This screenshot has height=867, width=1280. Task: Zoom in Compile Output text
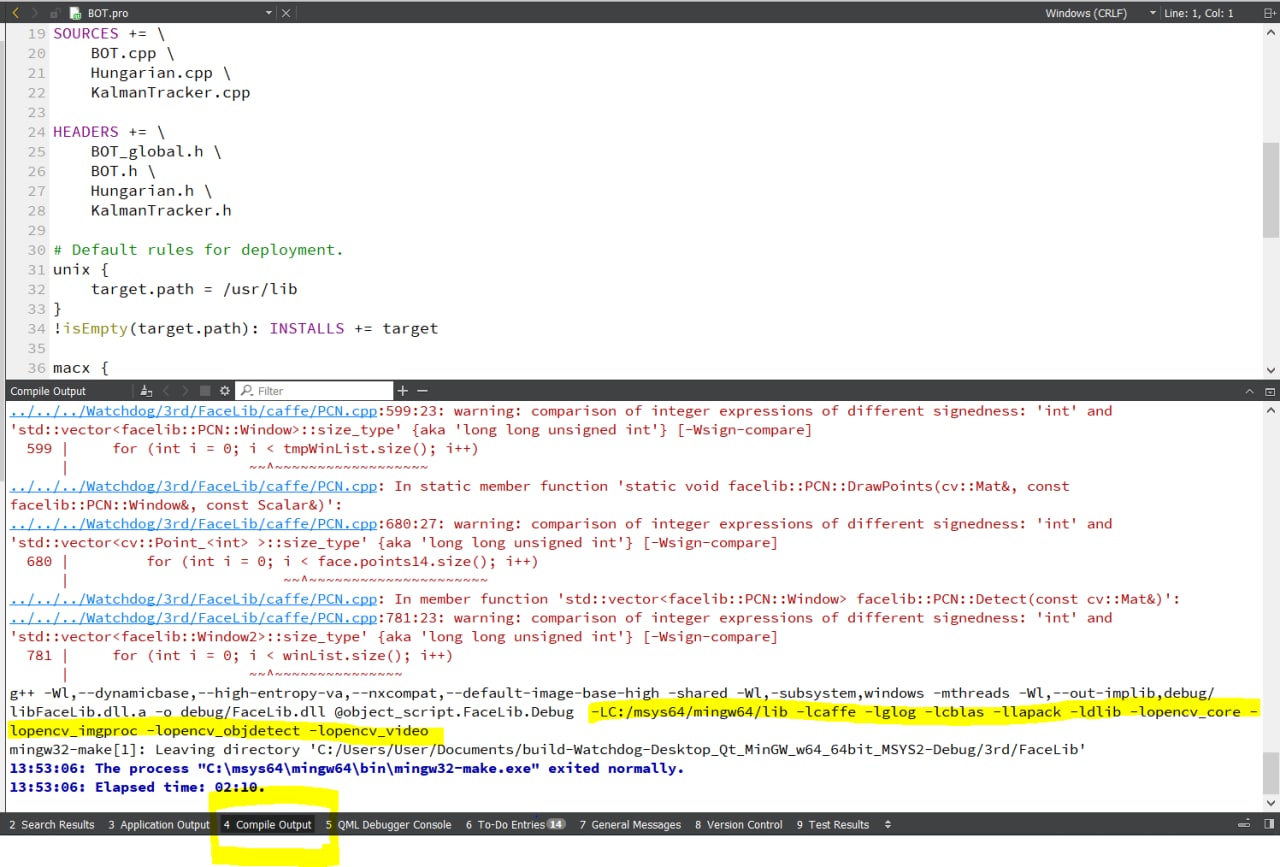403,391
